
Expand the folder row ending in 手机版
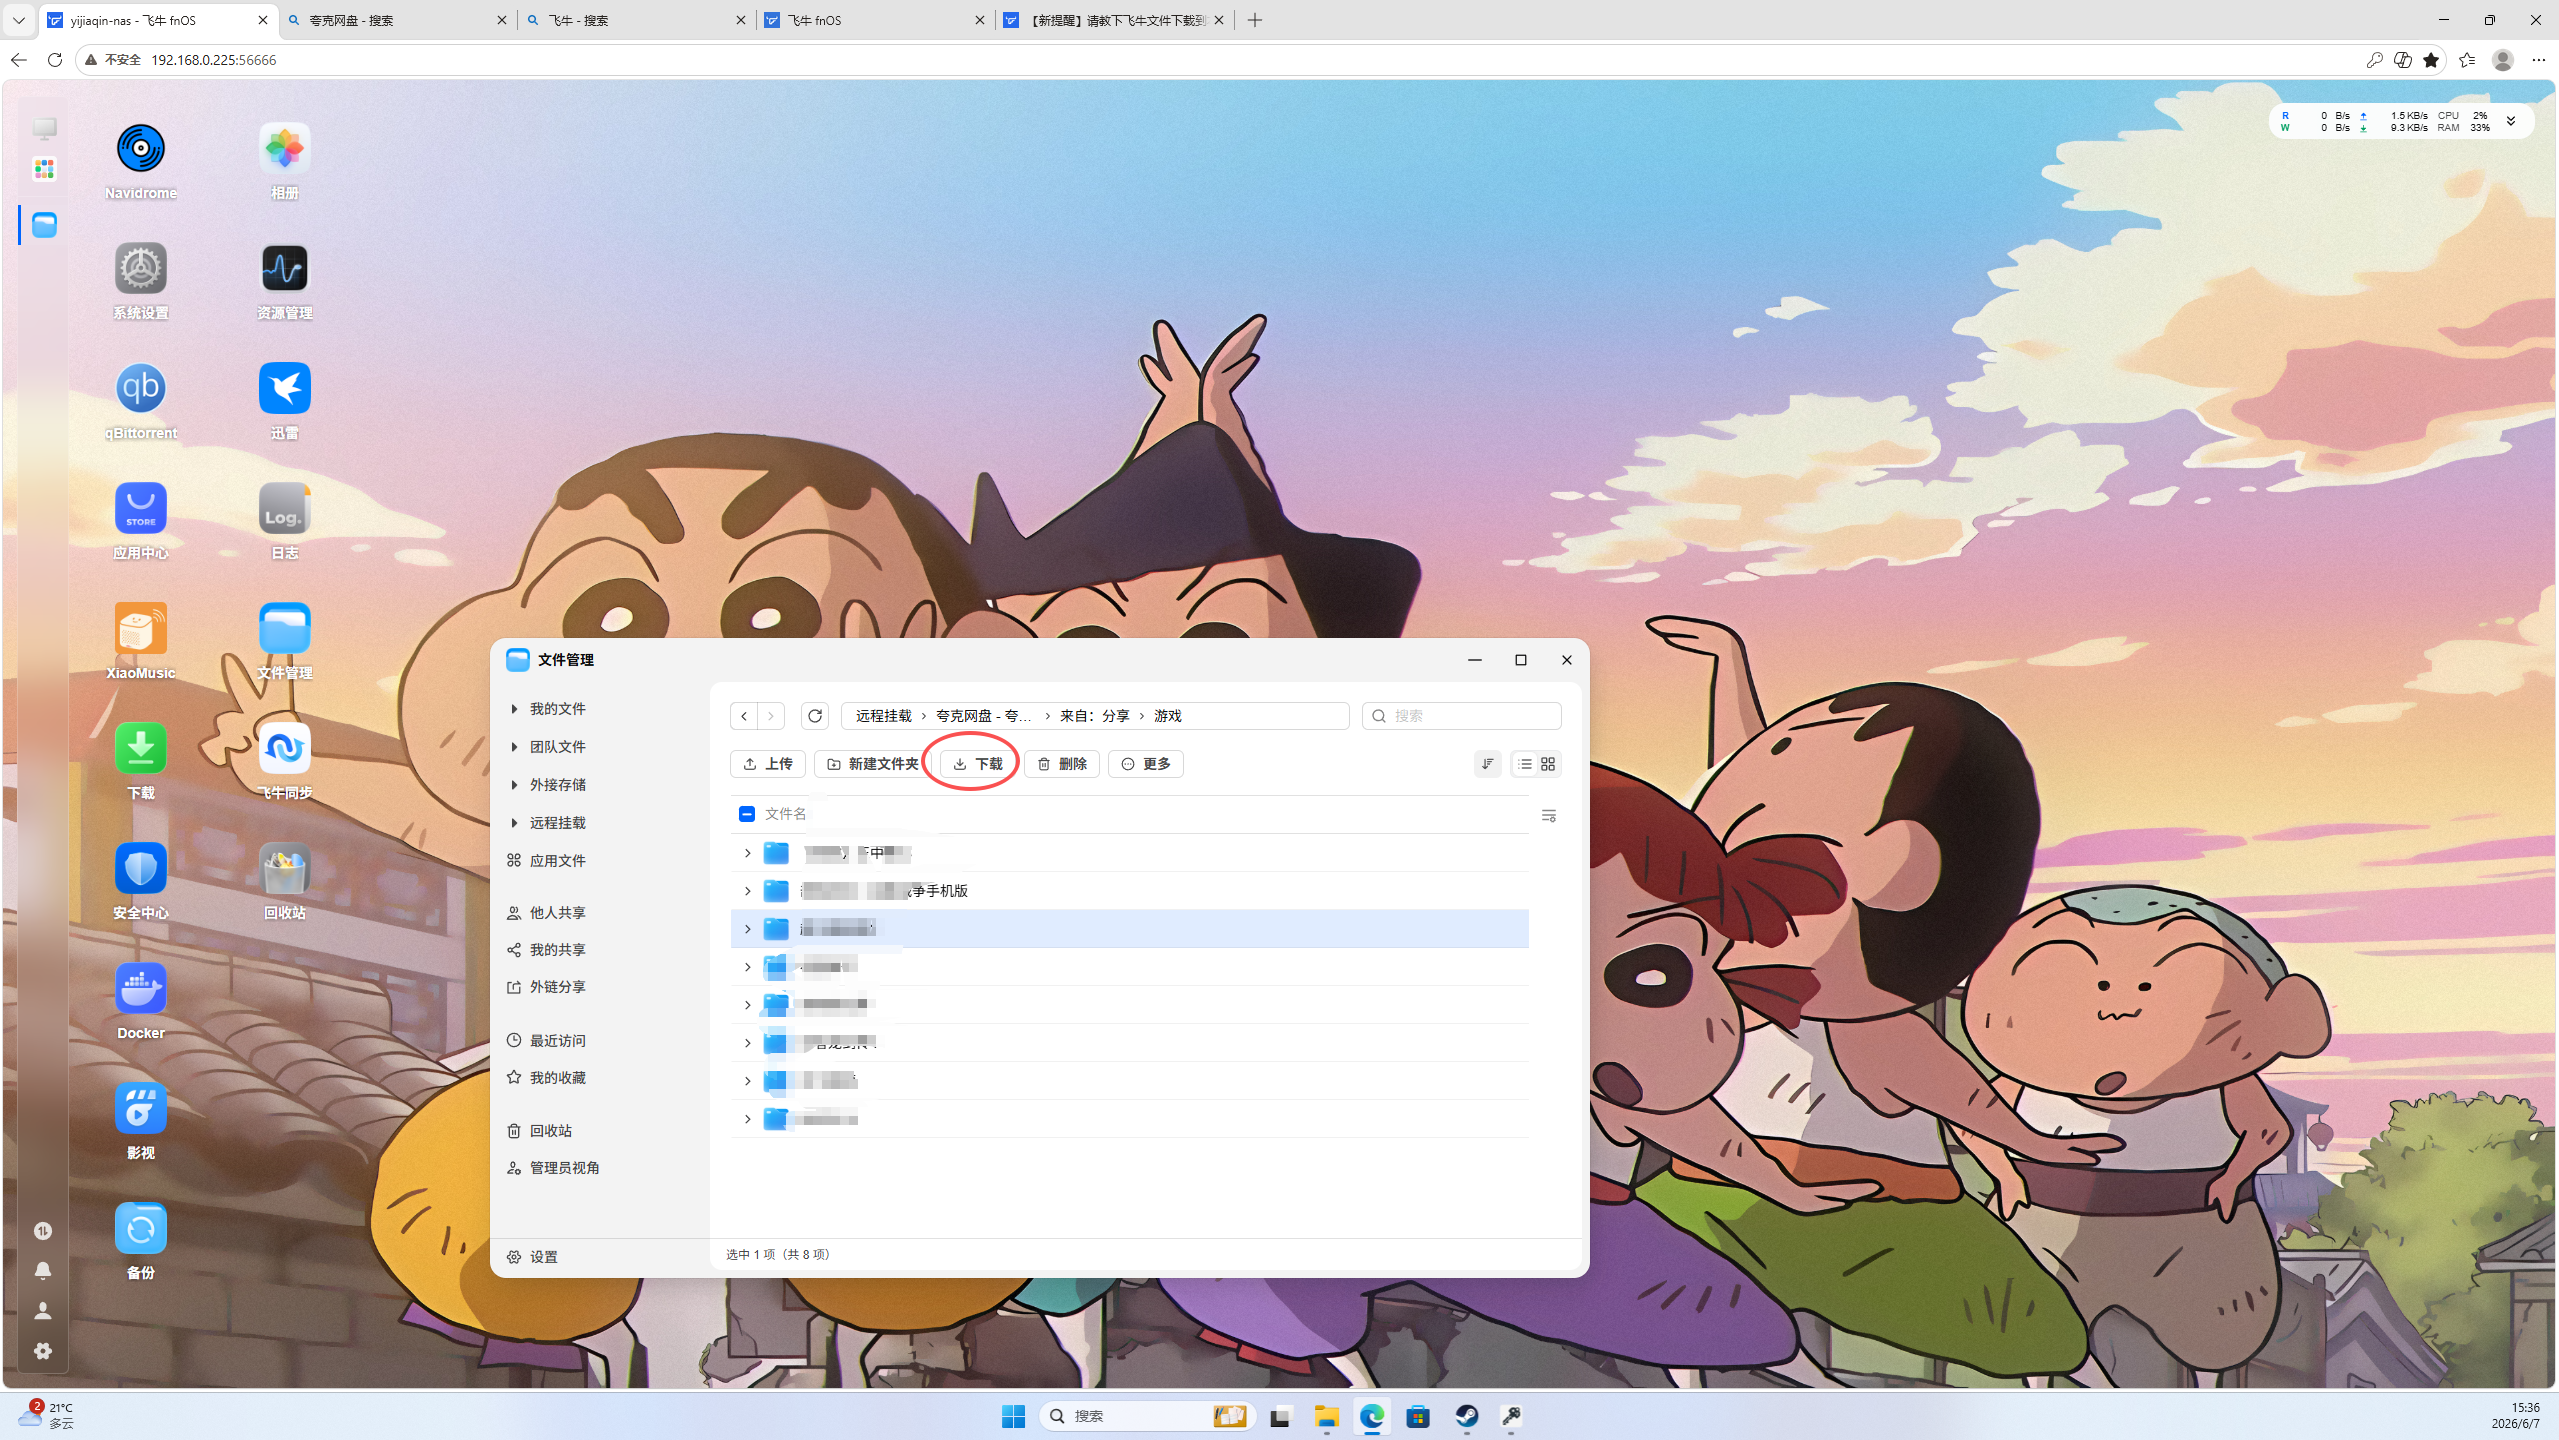(x=747, y=891)
